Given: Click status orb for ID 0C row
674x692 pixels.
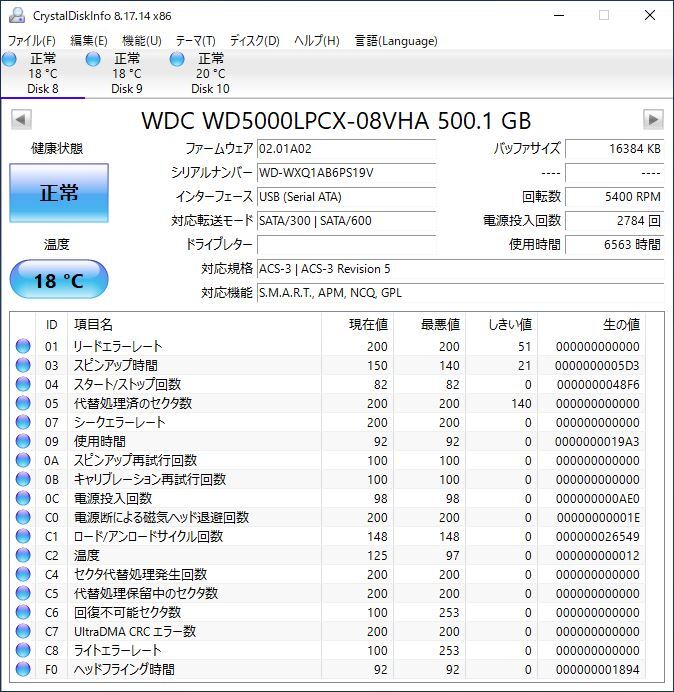Looking at the screenshot, I should point(23,498).
